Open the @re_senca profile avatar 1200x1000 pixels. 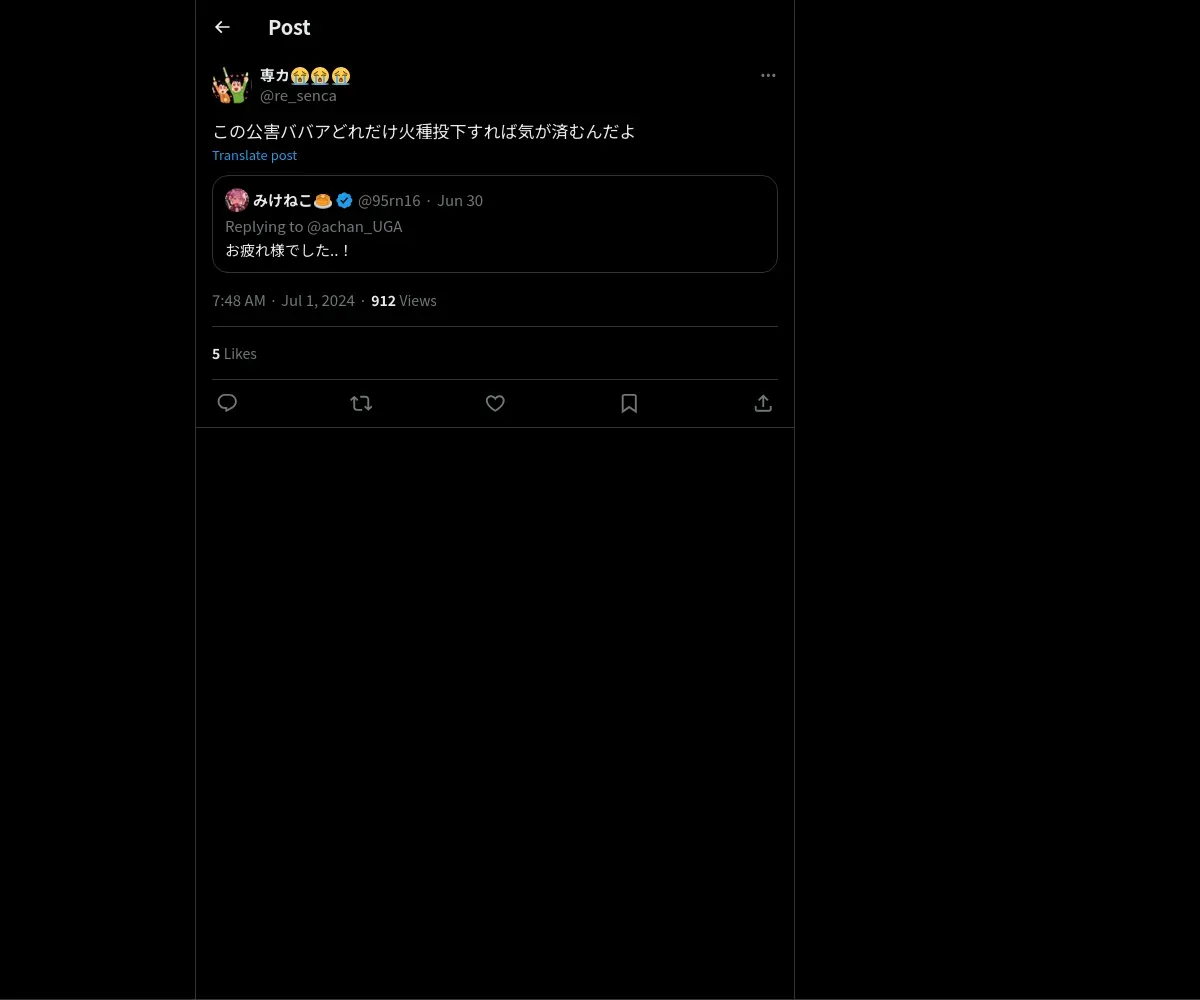click(231, 85)
